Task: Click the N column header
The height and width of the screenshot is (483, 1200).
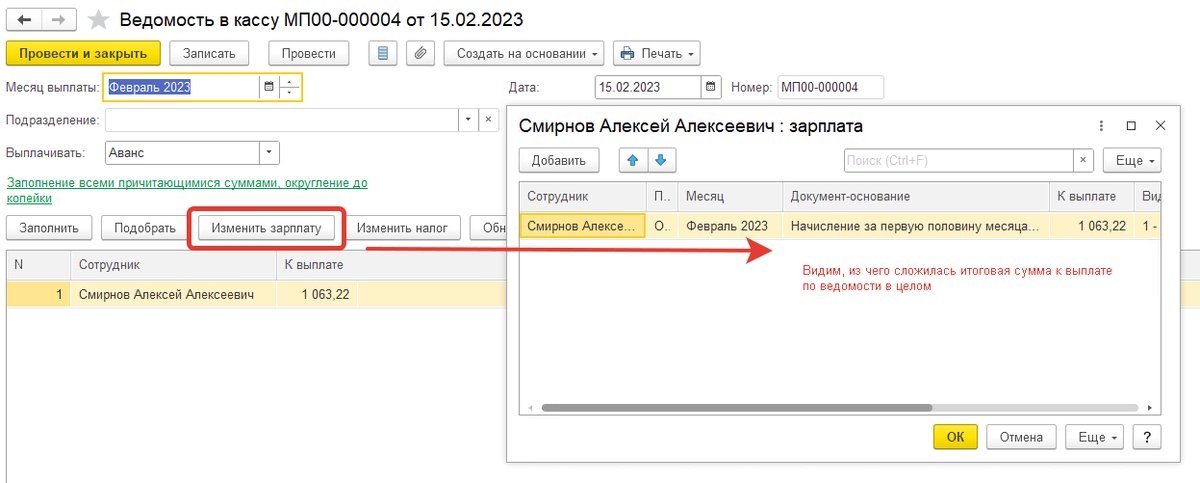Action: coord(38,265)
